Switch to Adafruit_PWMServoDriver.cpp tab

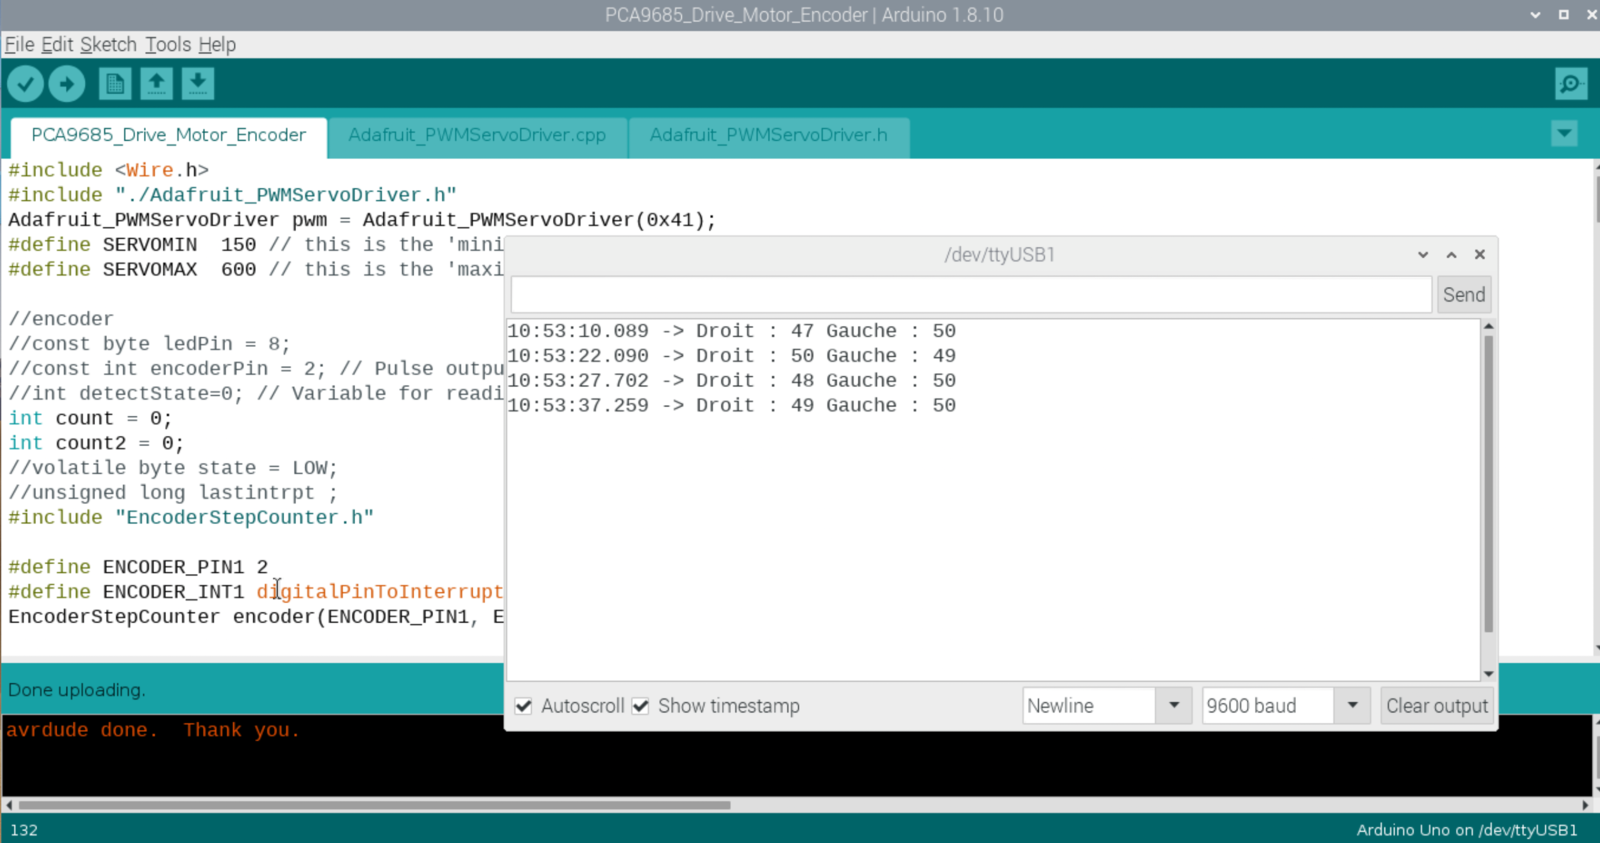(x=477, y=135)
